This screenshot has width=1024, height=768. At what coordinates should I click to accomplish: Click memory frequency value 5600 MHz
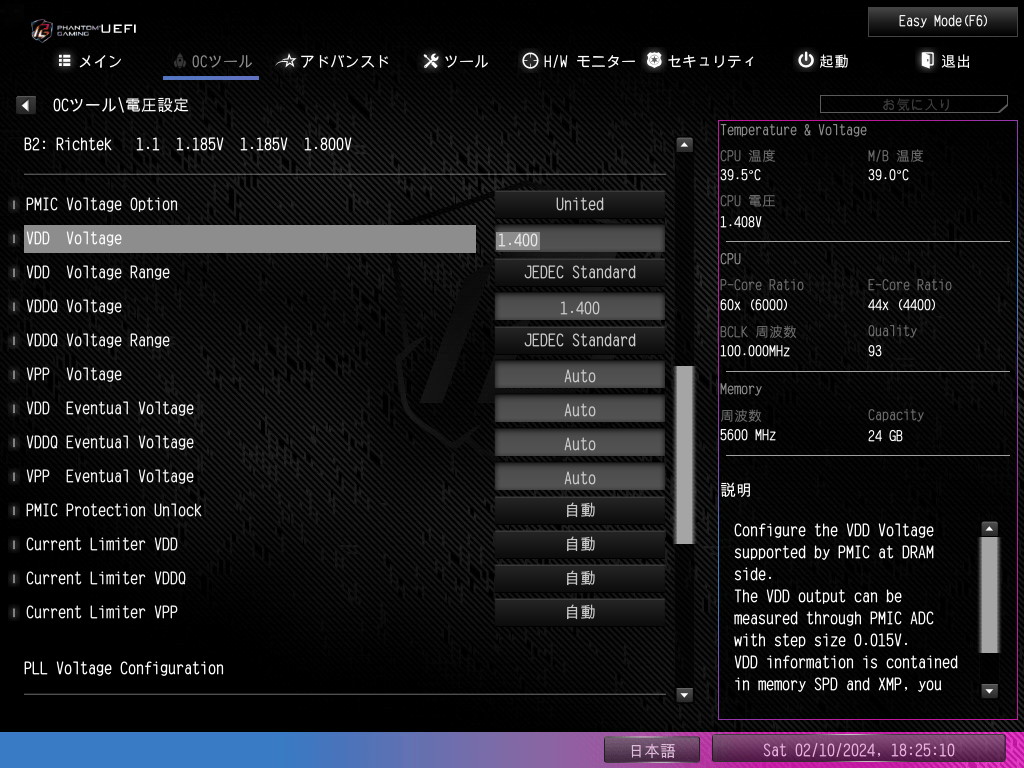click(748, 435)
